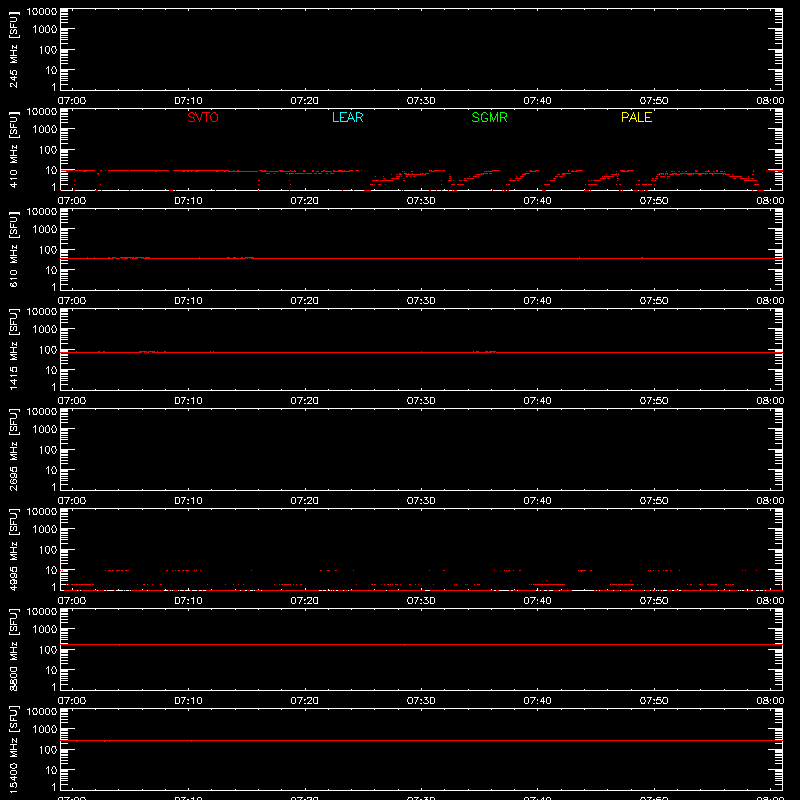
Task: Select the 1415 MHz [SFU] axis title
Action: (x=13, y=349)
